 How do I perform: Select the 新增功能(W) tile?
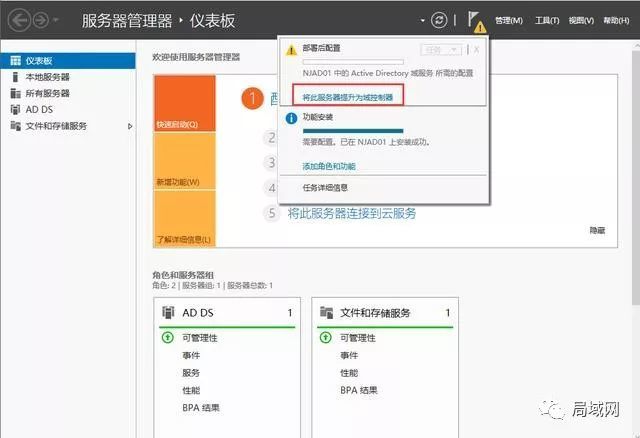[184, 161]
